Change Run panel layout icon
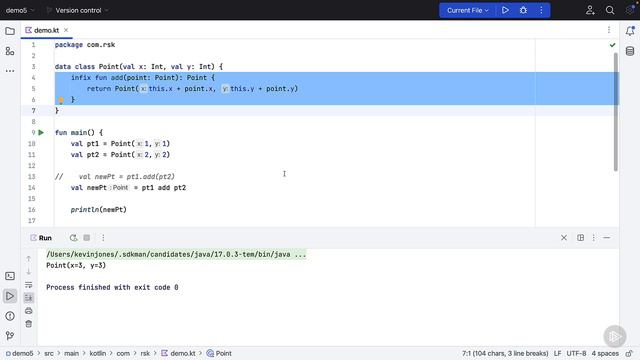Image resolution: width=640 pixels, height=360 pixels. 580,238
